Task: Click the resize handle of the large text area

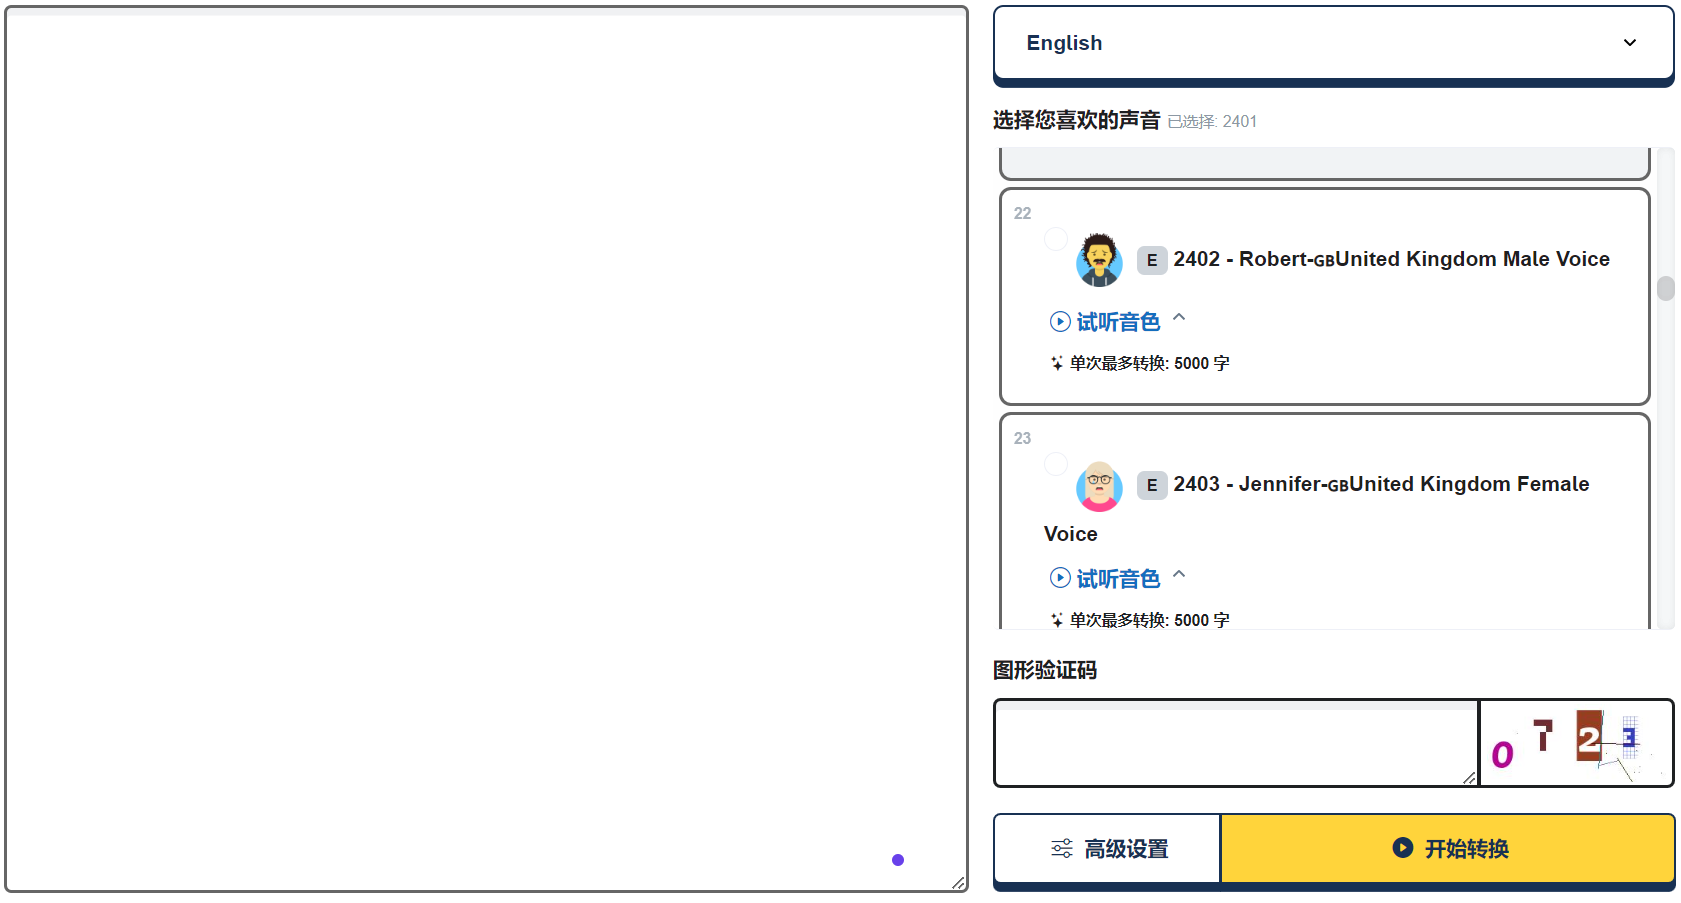Action: pyautogui.click(x=958, y=883)
